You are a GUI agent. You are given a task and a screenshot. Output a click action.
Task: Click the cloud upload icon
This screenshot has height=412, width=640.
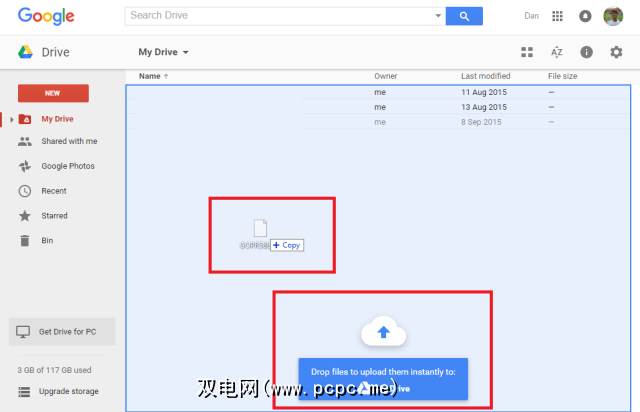(x=383, y=331)
